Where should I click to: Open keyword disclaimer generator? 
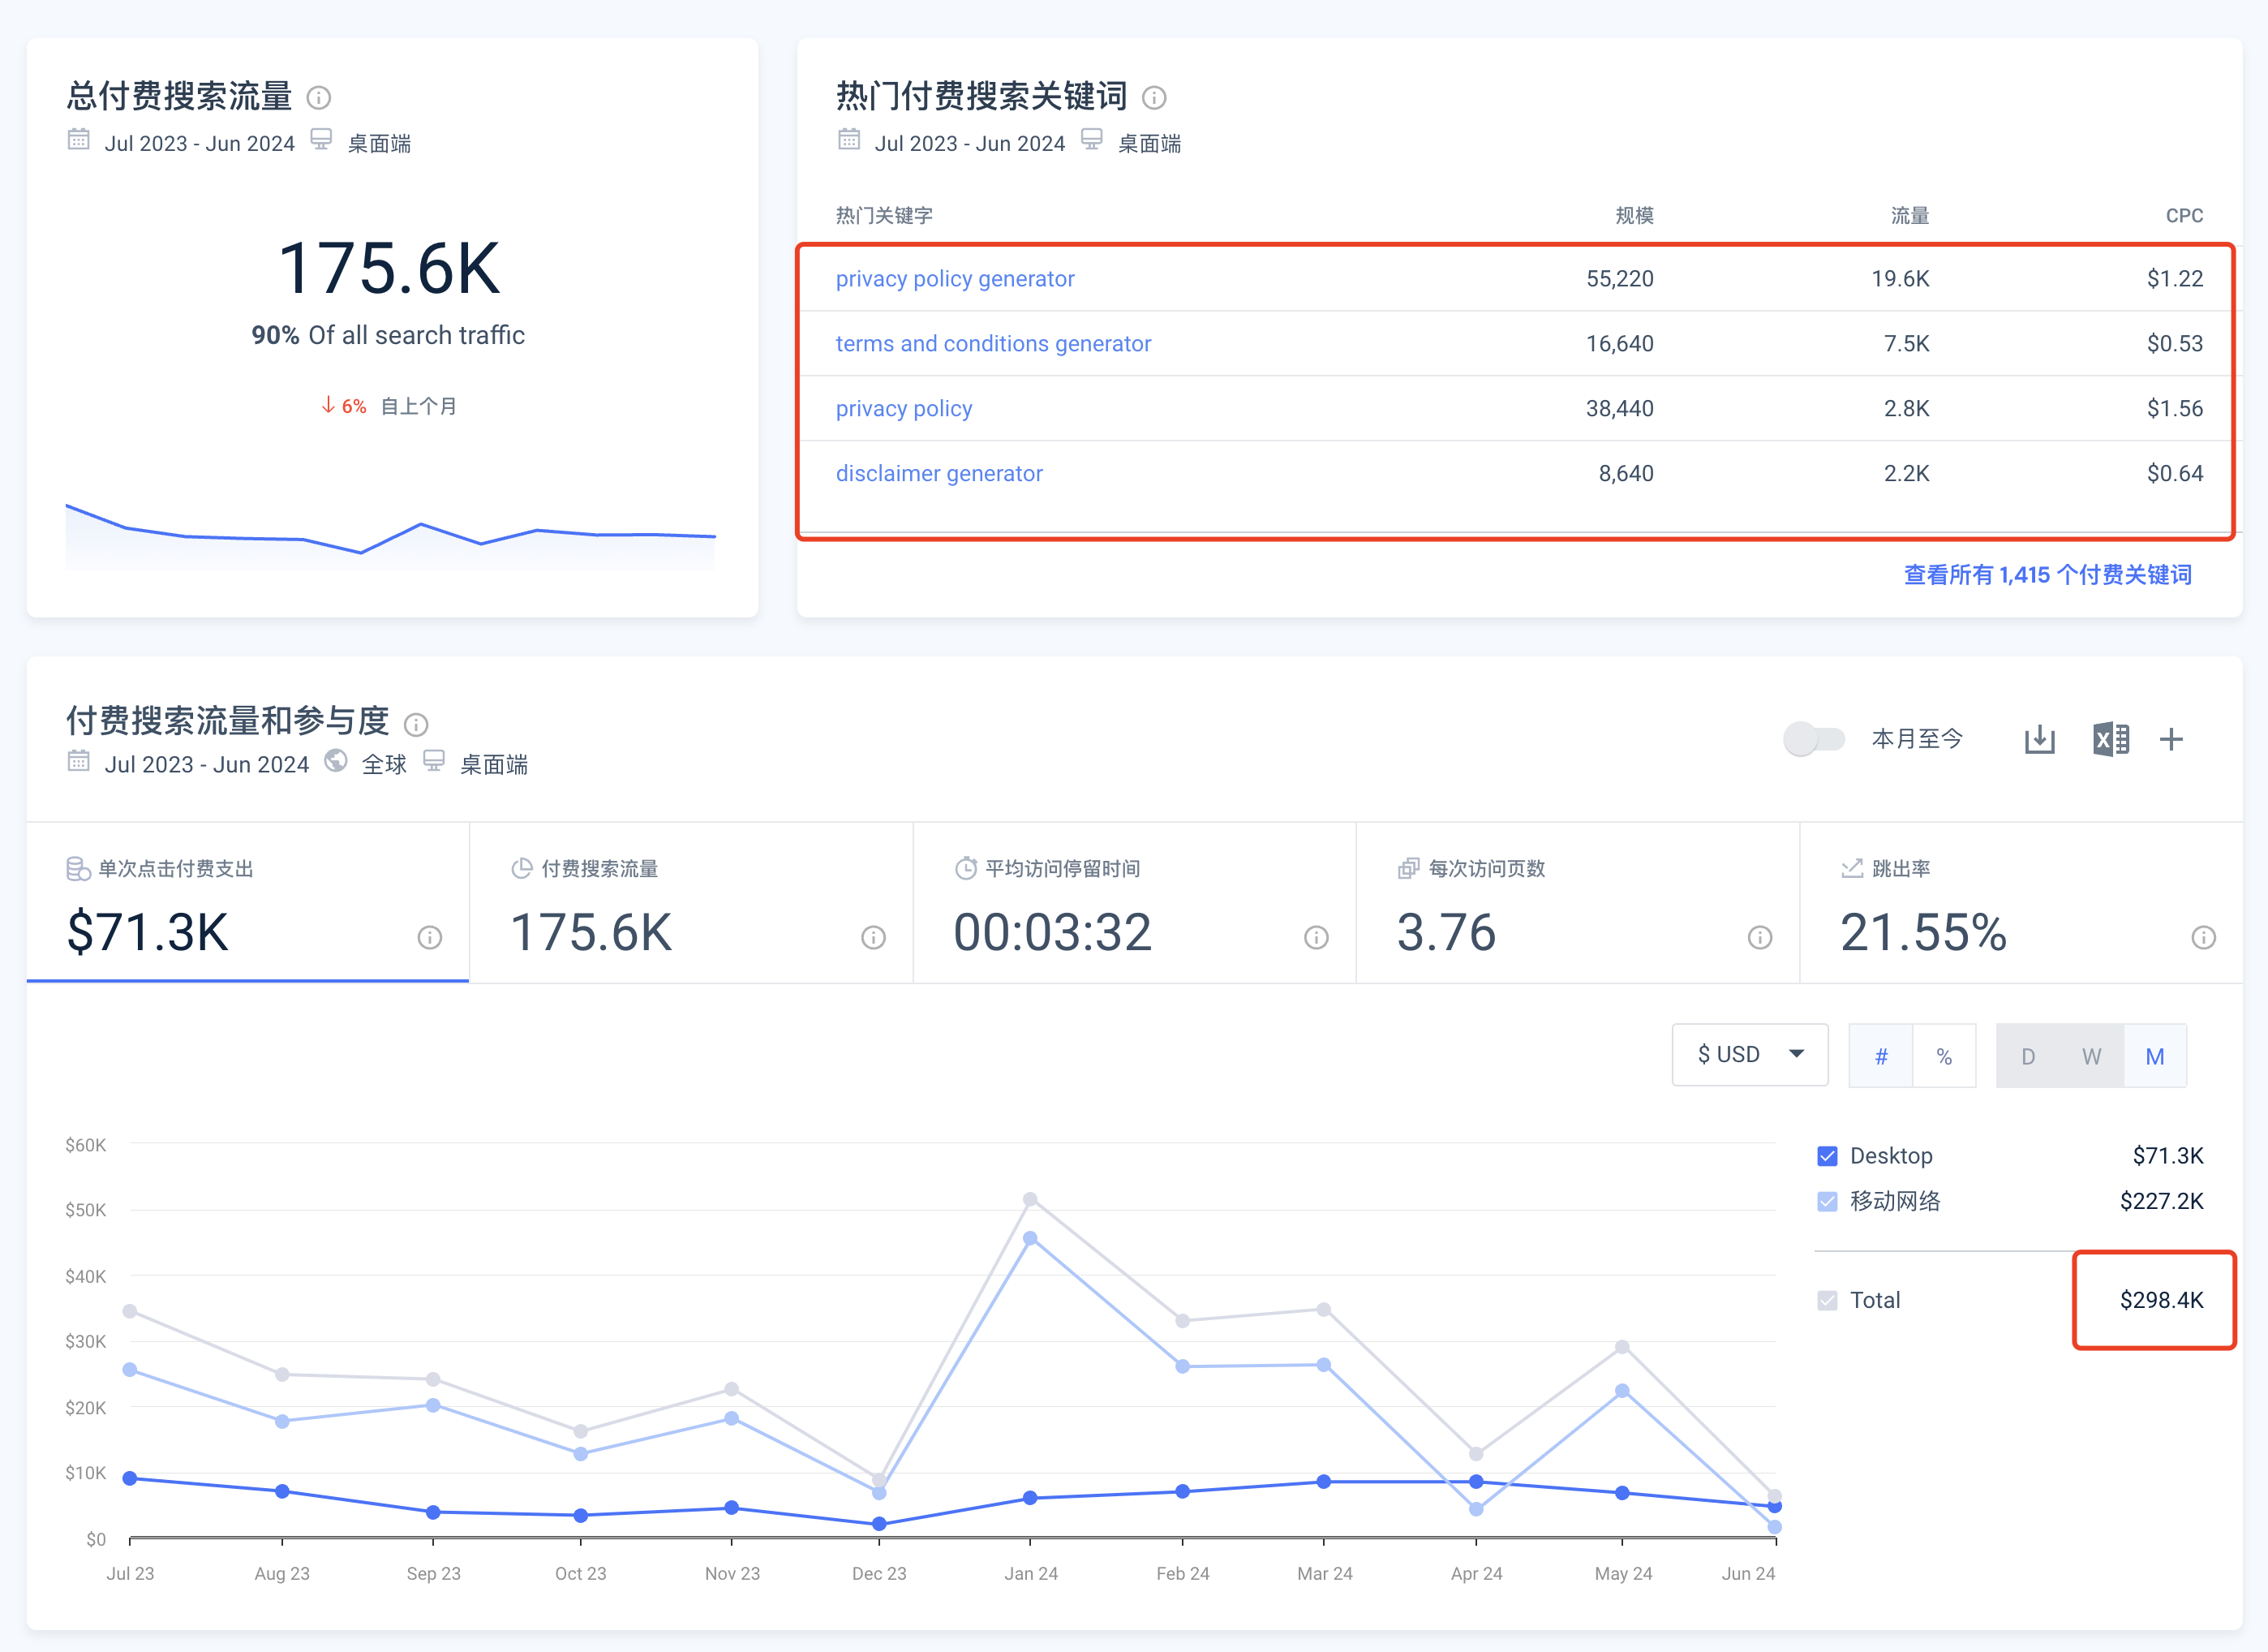pyautogui.click(x=939, y=474)
